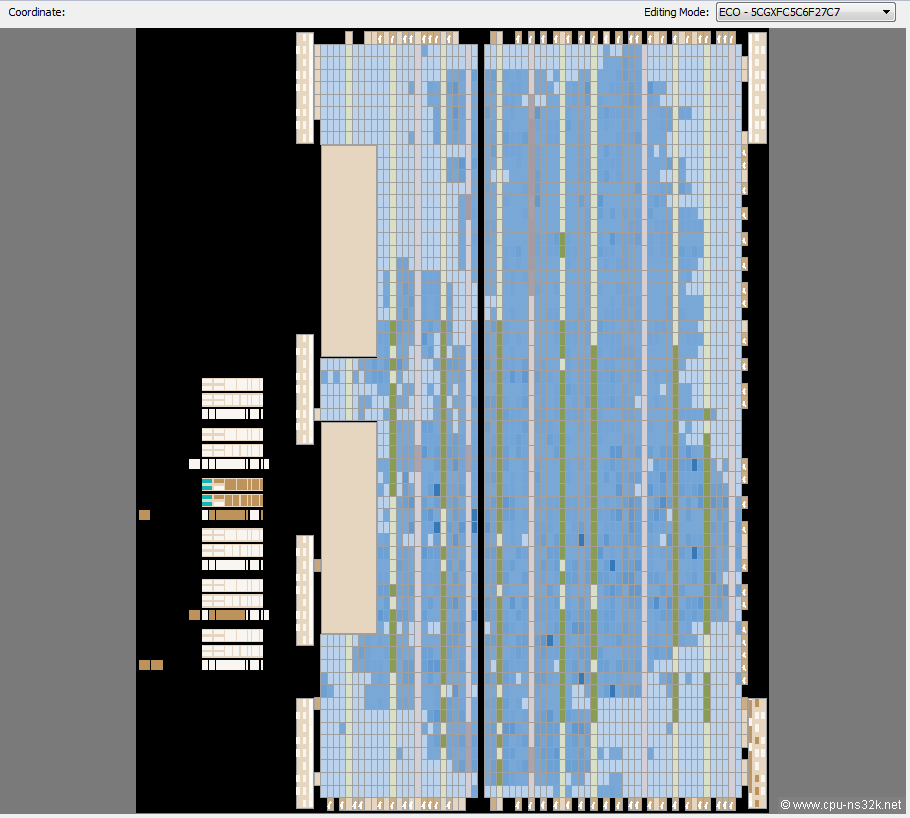Select the small LAB region between beige blocks
The height and width of the screenshot is (818, 910).
click(348, 389)
